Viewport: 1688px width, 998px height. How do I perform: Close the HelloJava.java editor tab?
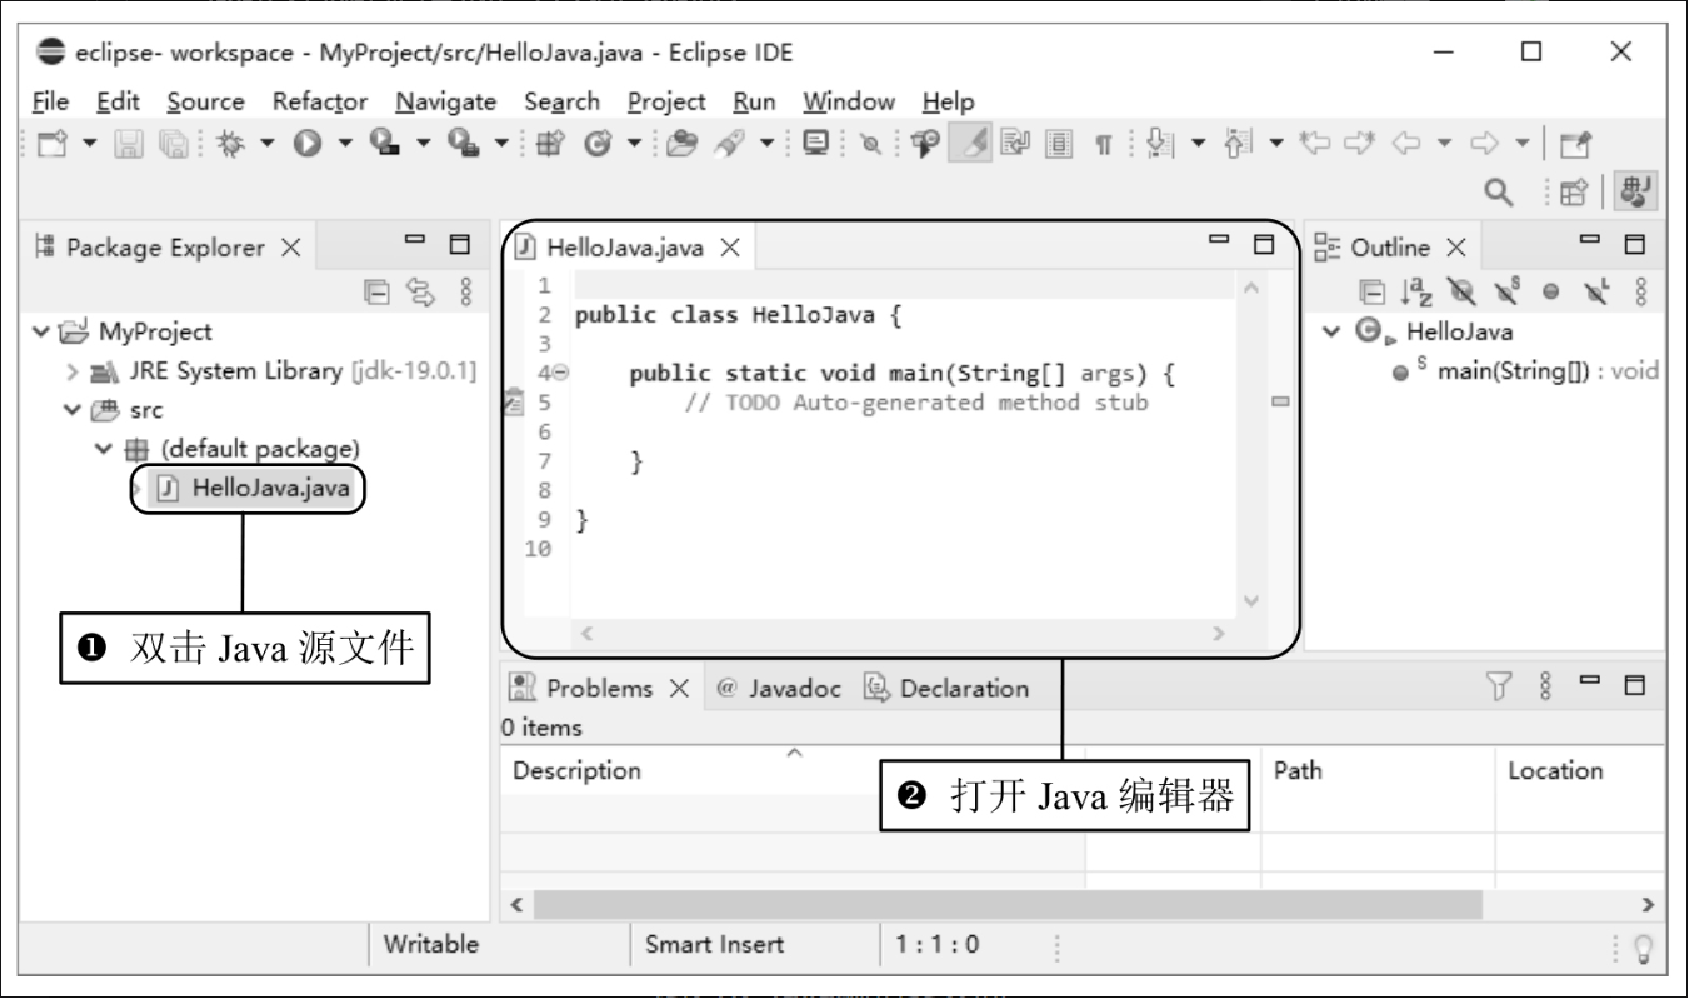[x=730, y=248]
